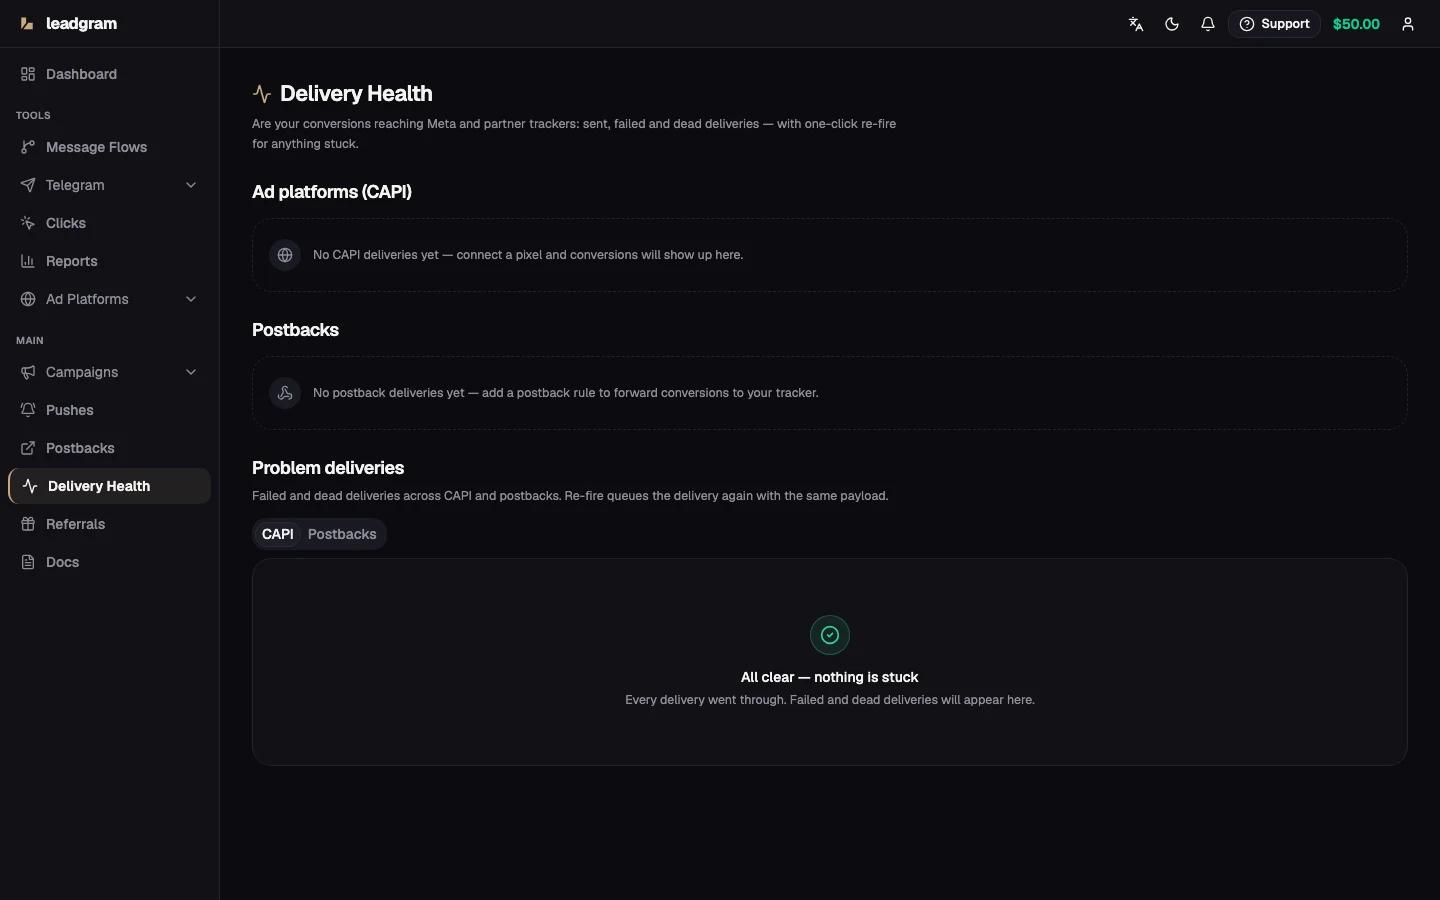Click the leadgram logo icon
The width and height of the screenshot is (1440, 900).
tap(27, 24)
